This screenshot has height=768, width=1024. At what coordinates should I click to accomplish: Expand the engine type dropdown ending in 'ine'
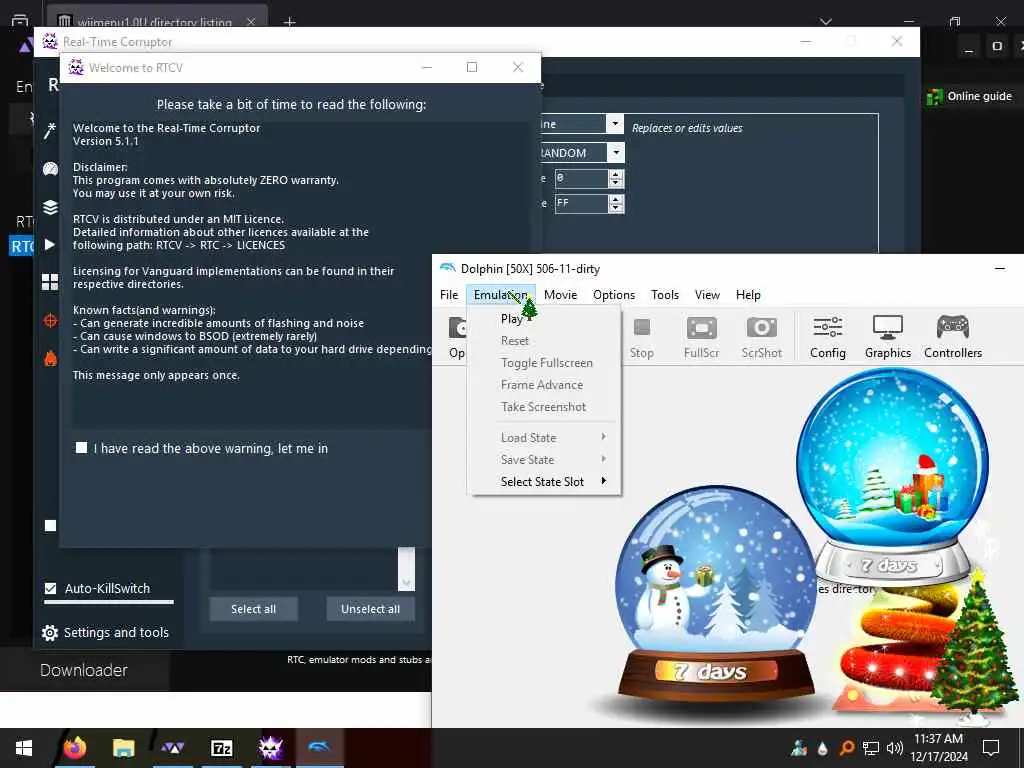click(615, 123)
